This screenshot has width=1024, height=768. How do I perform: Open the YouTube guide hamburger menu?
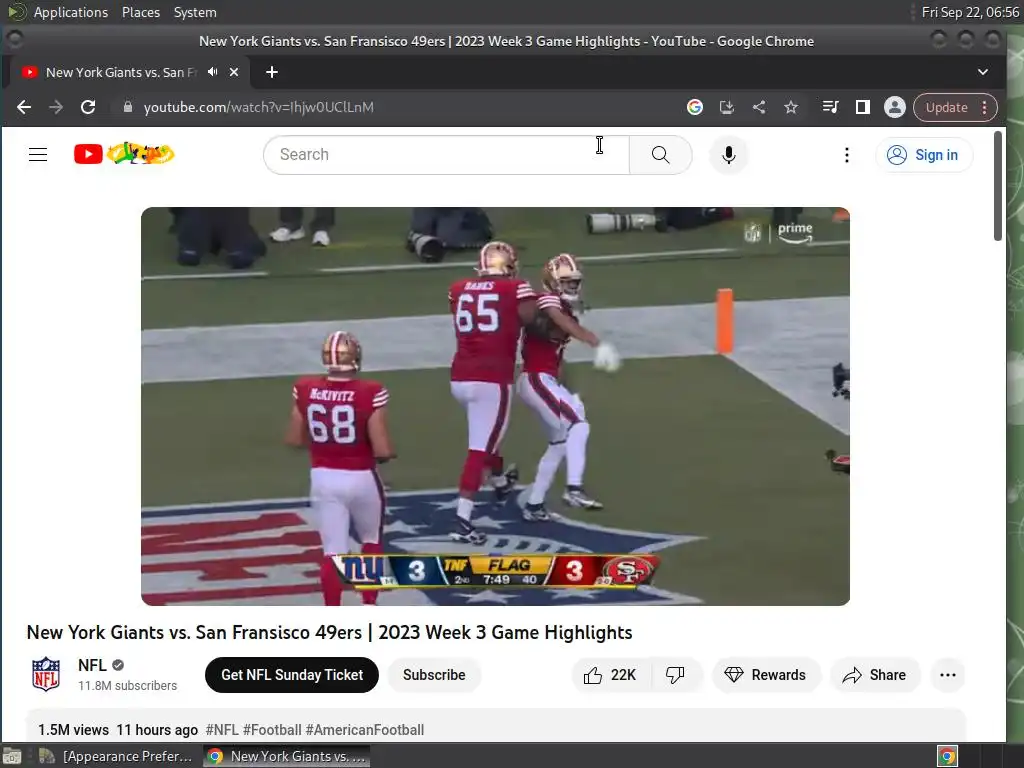(38, 155)
